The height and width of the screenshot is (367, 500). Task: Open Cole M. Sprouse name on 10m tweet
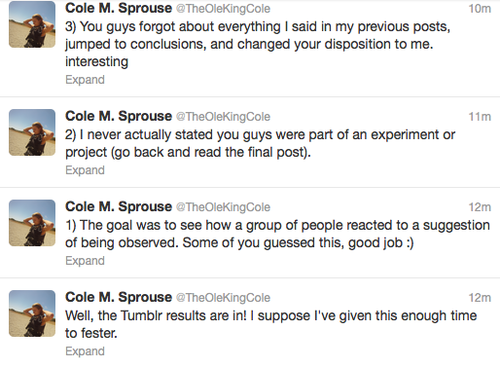118,8
